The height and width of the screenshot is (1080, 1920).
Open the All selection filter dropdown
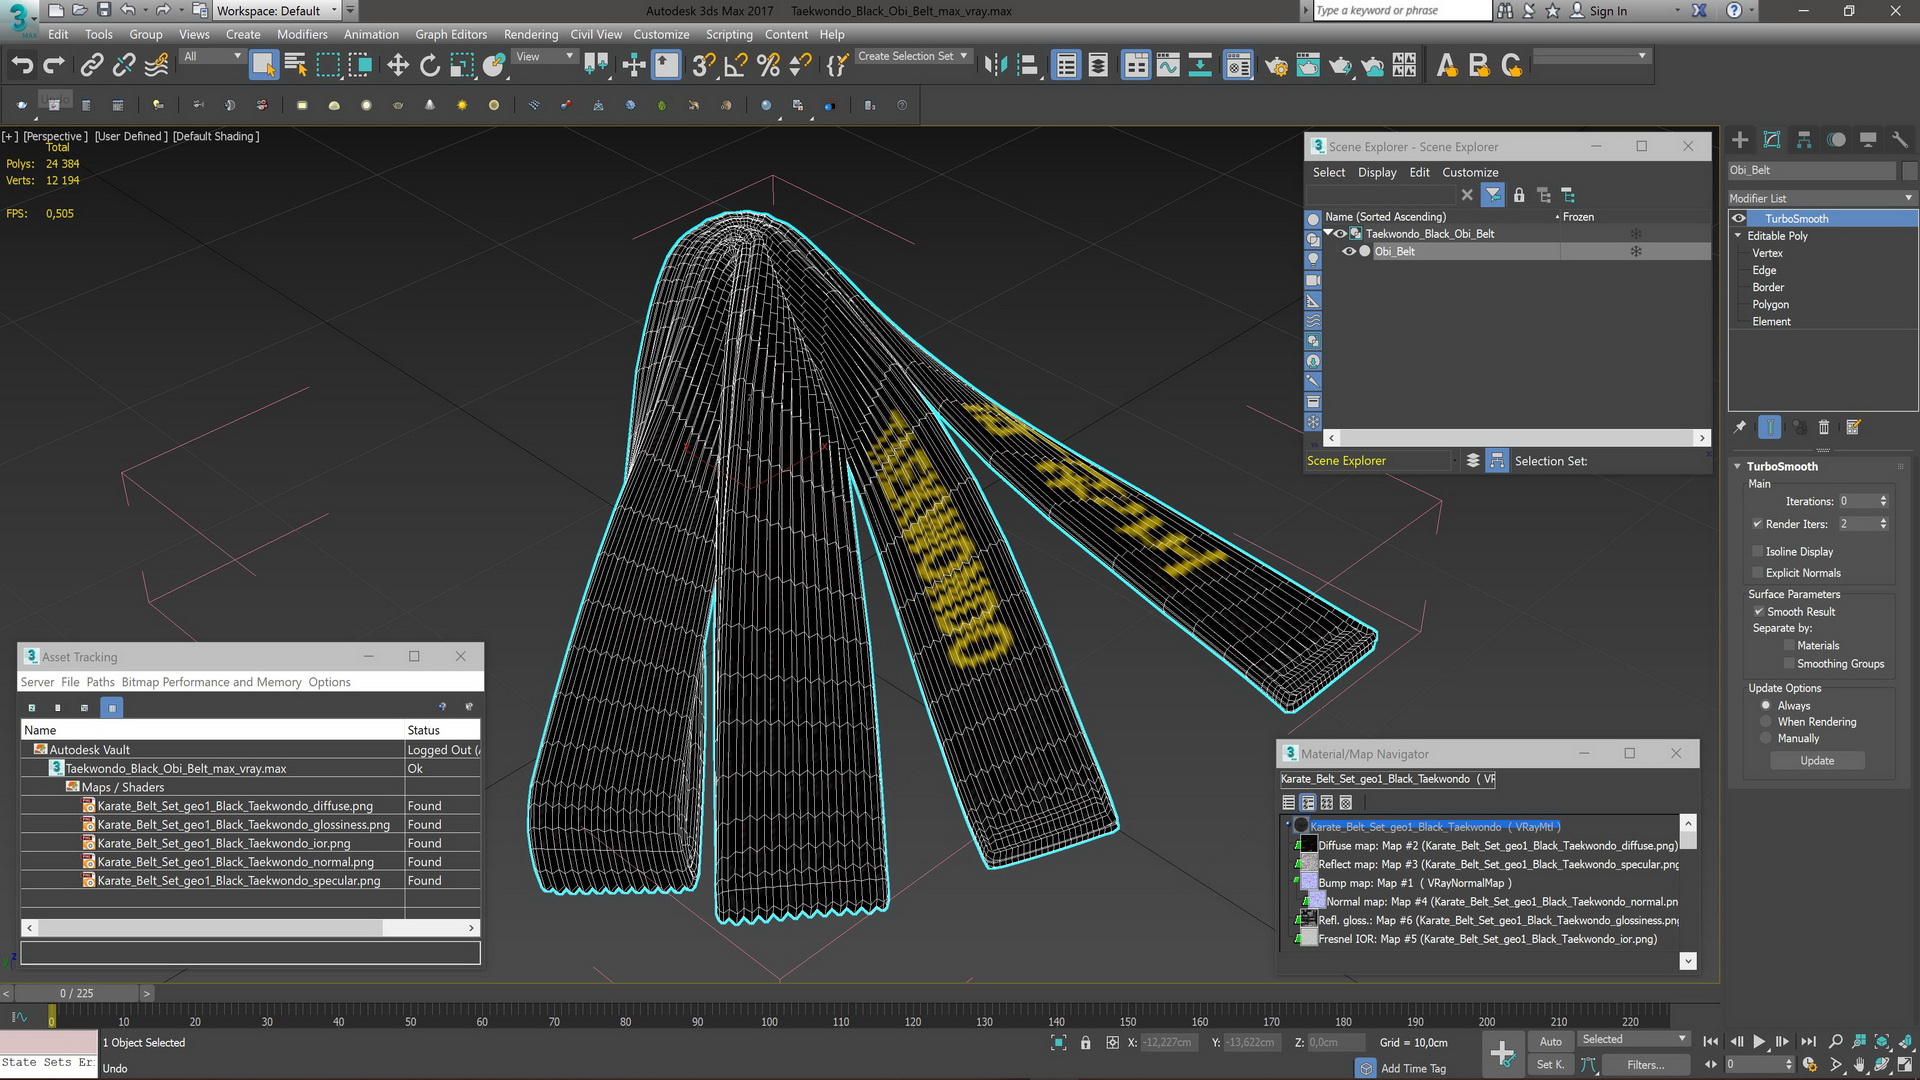click(x=213, y=56)
